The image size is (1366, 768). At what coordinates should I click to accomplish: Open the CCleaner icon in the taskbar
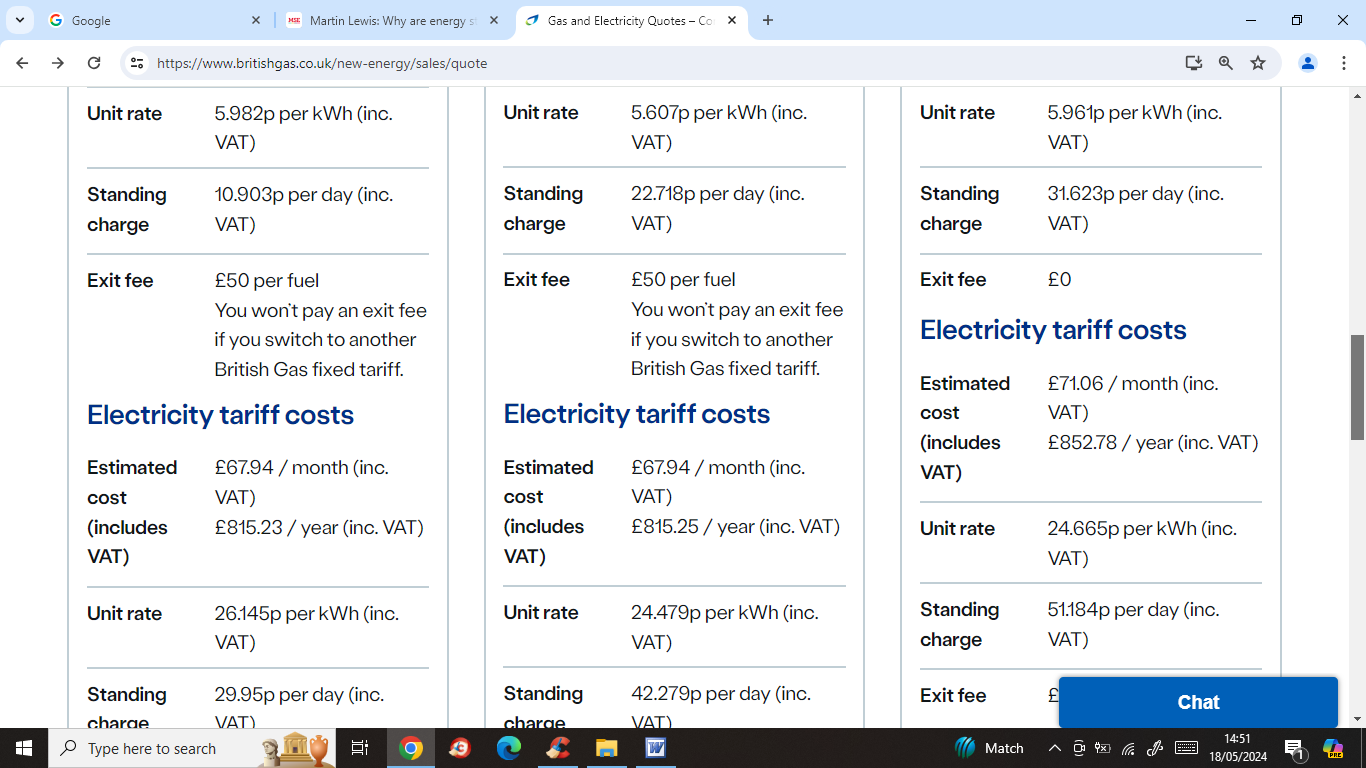(x=558, y=748)
